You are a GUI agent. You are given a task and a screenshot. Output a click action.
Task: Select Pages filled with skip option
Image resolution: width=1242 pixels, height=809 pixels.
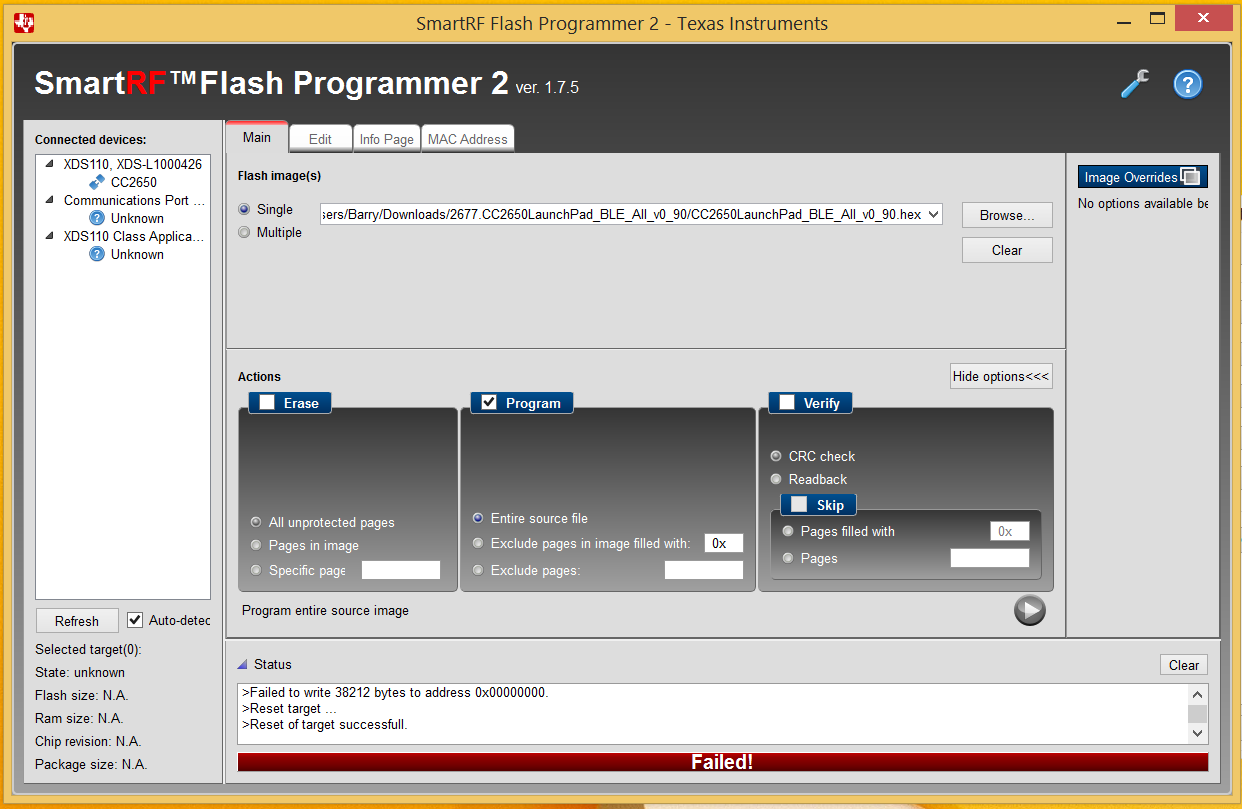tap(788, 531)
